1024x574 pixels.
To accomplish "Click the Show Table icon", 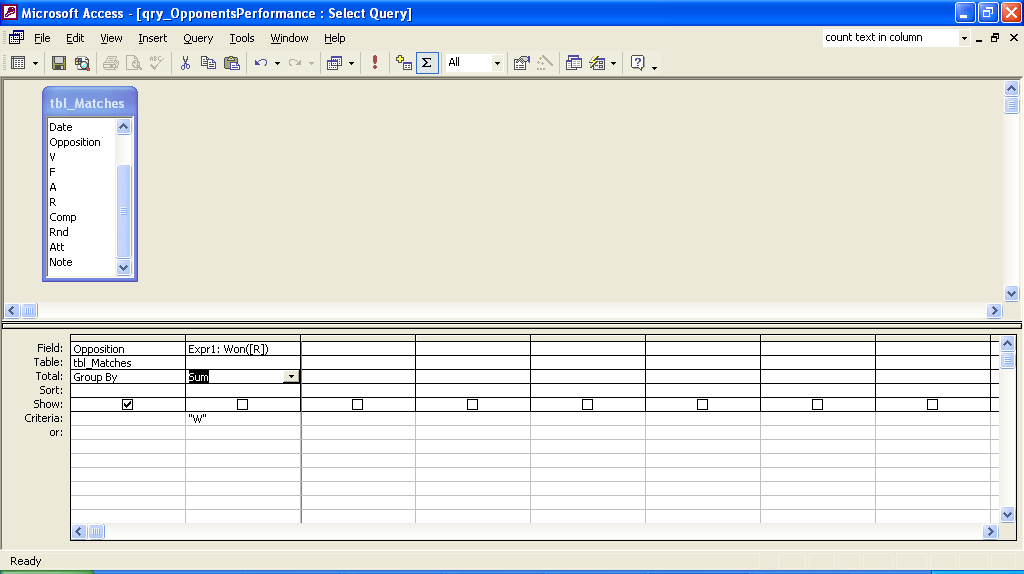I will click(404, 63).
